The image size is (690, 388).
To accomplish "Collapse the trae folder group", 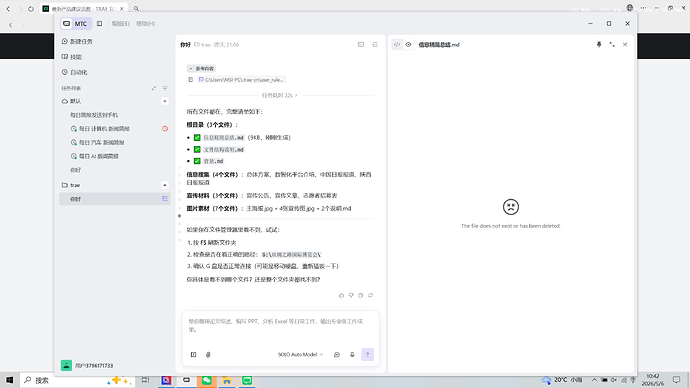I will [71, 185].
